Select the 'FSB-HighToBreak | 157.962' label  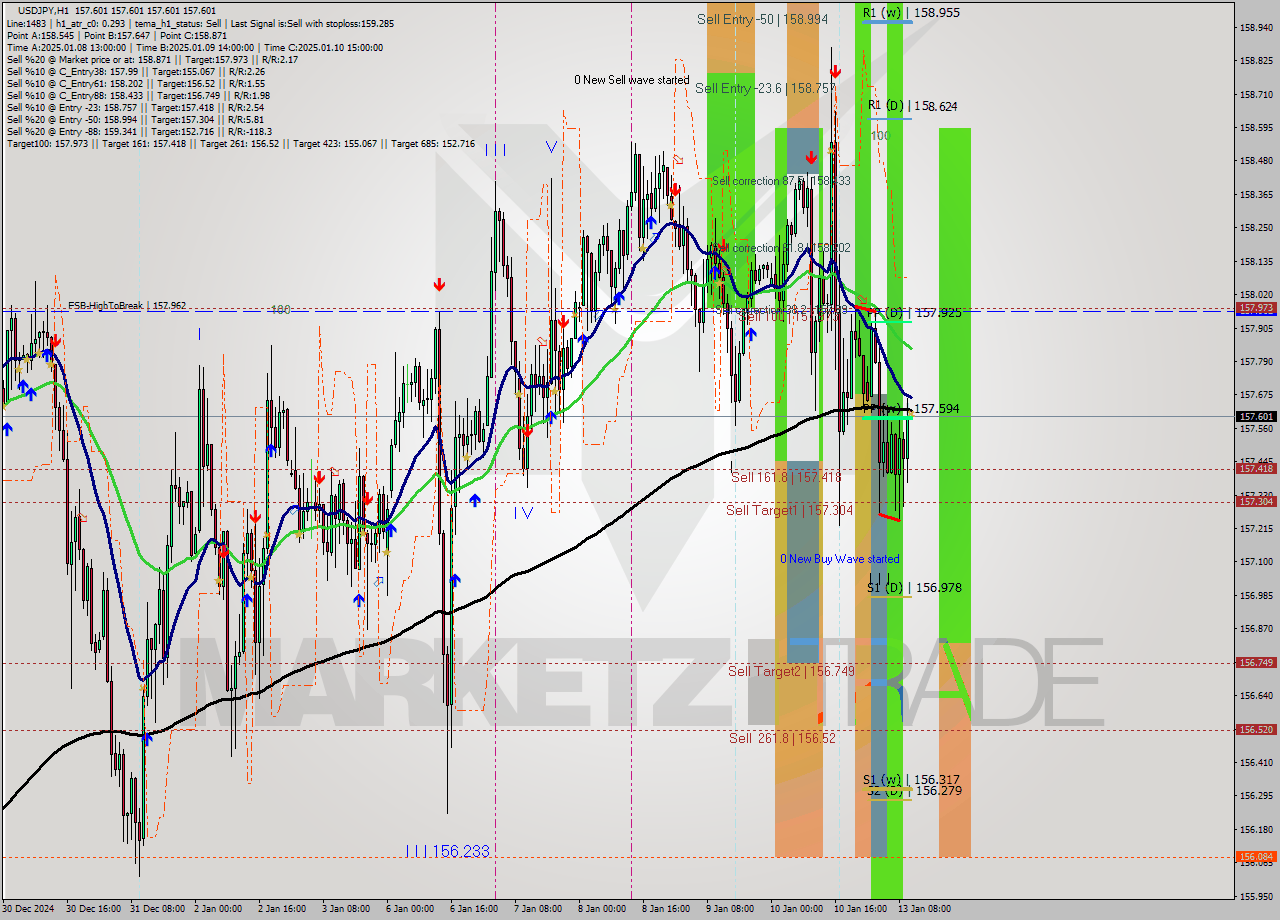tap(127, 306)
